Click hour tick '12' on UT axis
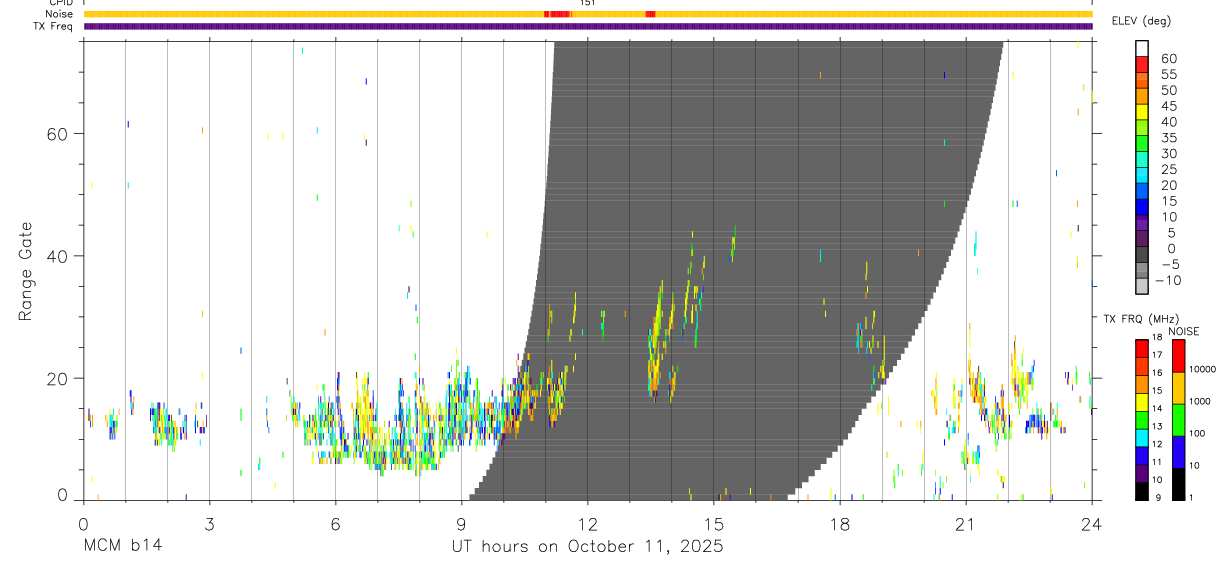 [x=588, y=523]
